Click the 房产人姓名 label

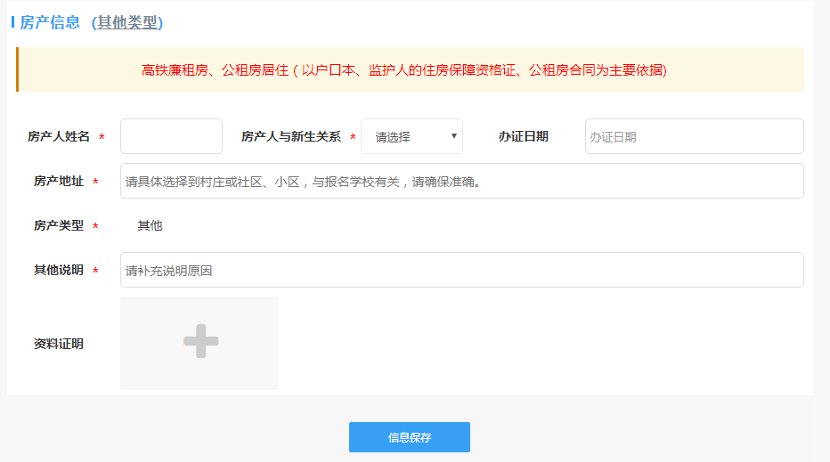click(59, 136)
